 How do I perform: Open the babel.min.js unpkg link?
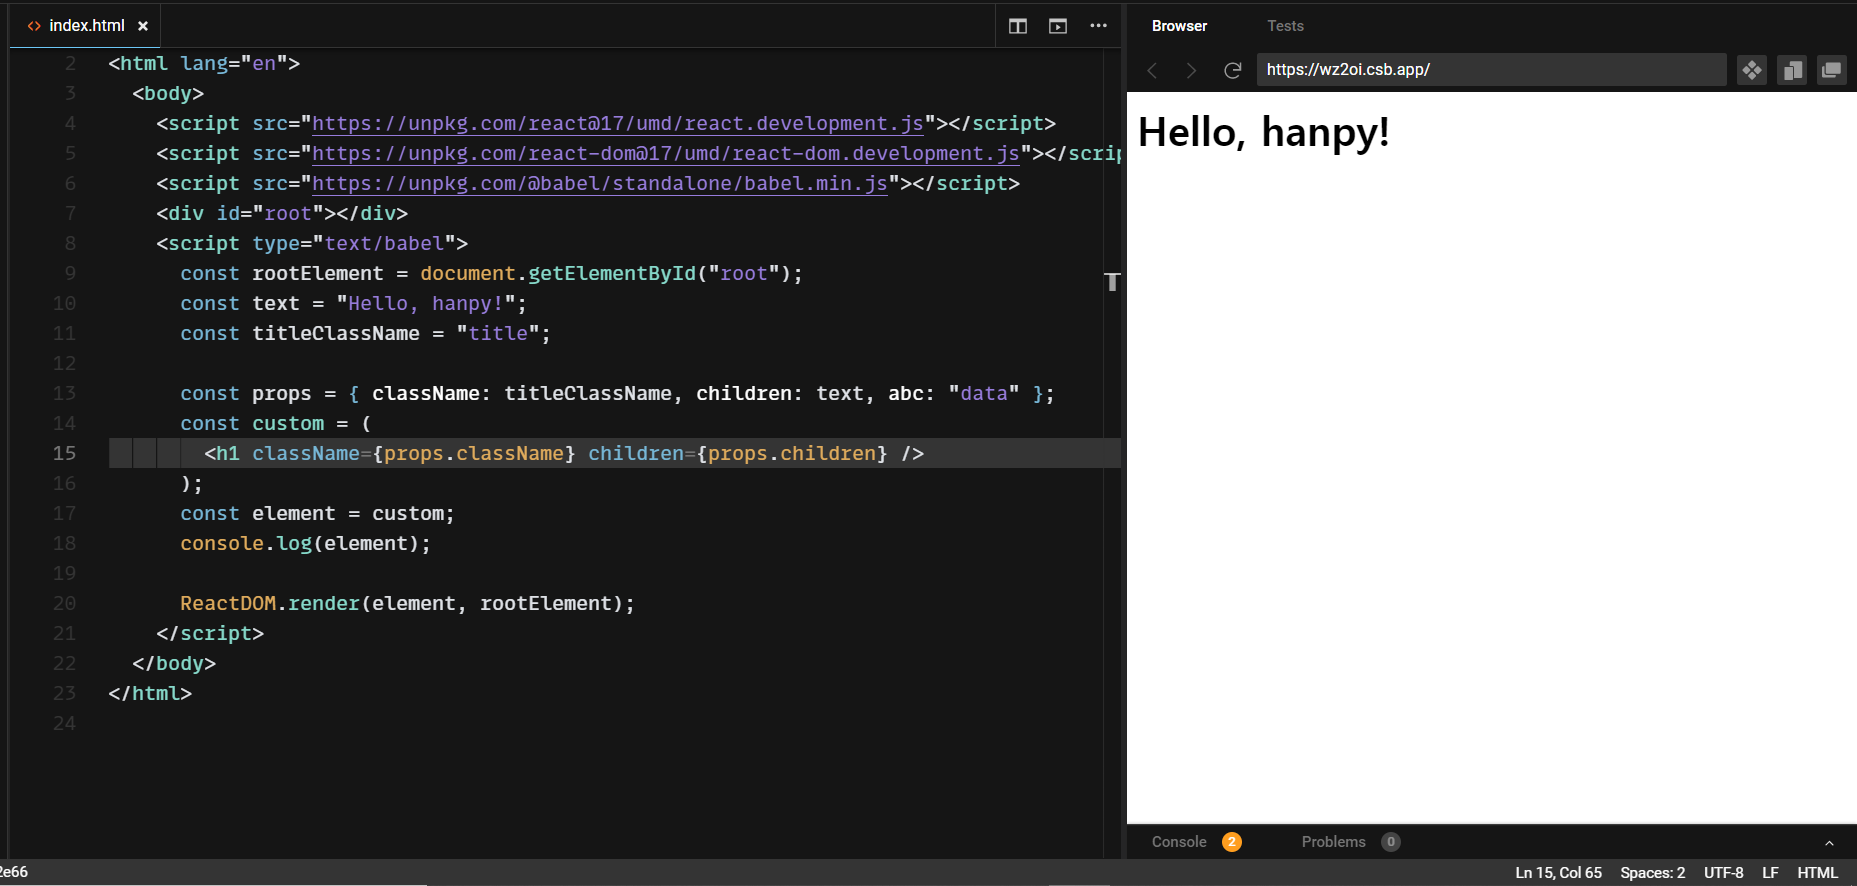tap(600, 184)
